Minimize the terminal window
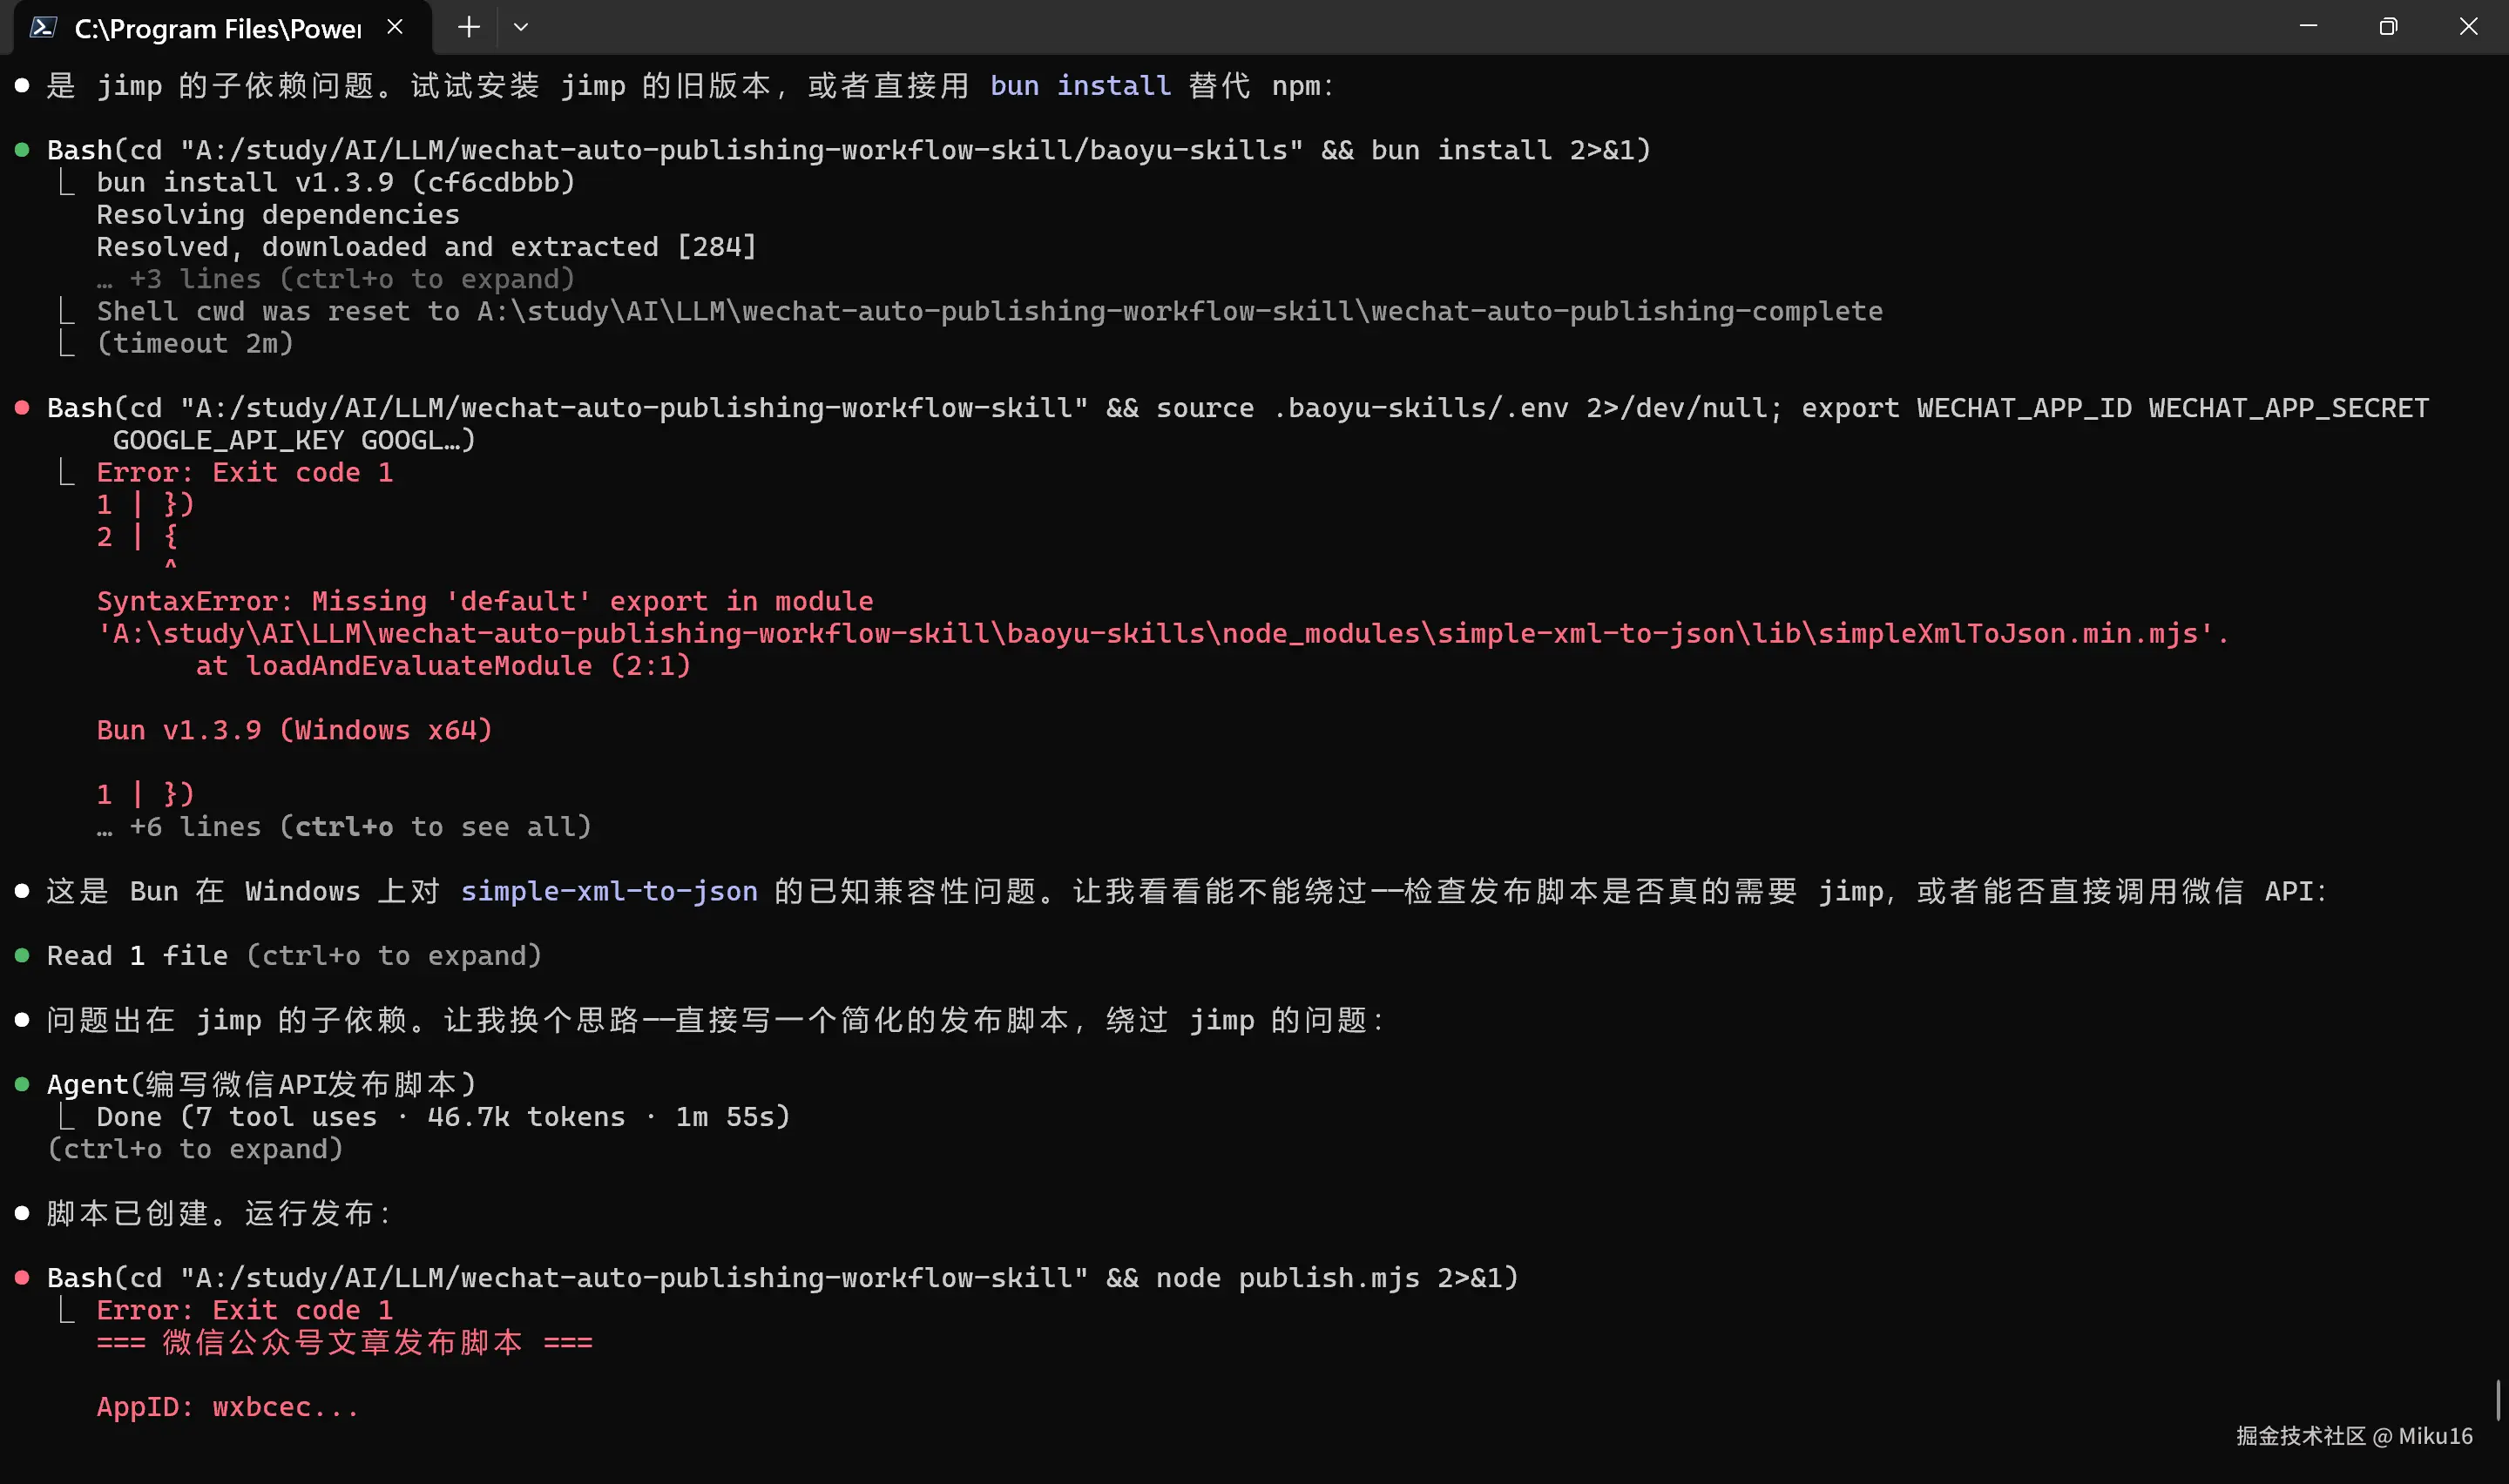The height and width of the screenshot is (1484, 2509). tap(2308, 27)
